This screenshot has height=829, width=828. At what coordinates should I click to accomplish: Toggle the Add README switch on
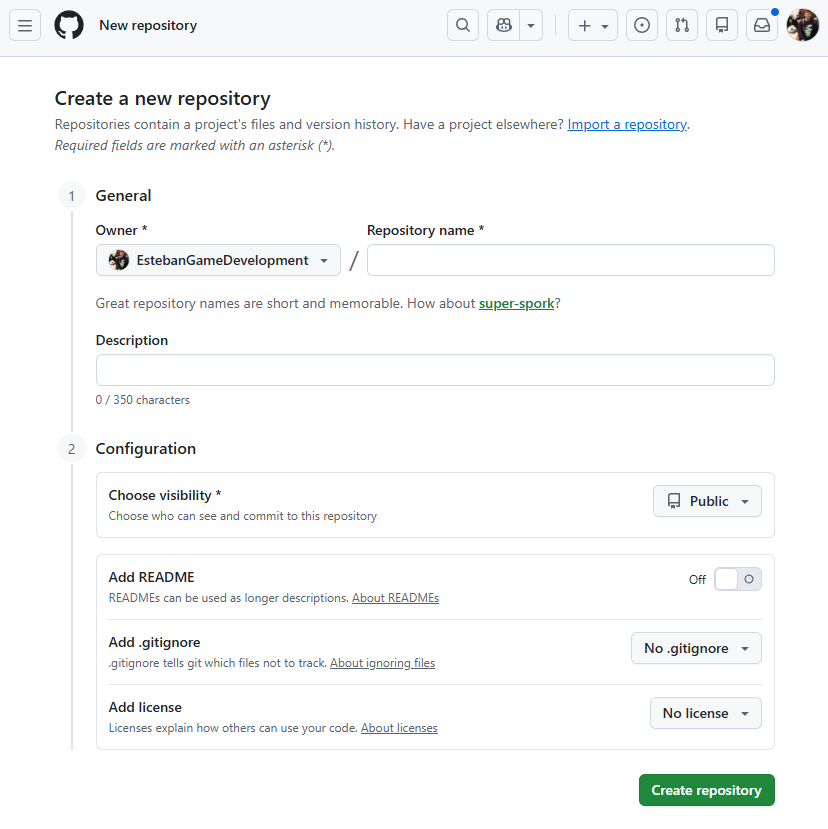[737, 579]
